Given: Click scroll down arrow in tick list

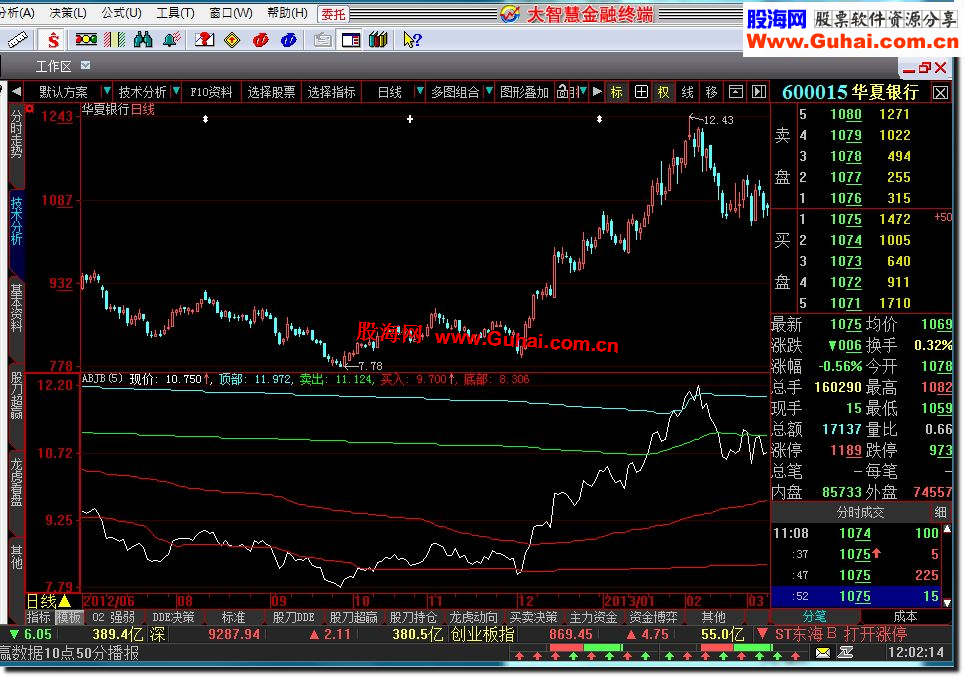Looking at the screenshot, I should click(948, 602).
